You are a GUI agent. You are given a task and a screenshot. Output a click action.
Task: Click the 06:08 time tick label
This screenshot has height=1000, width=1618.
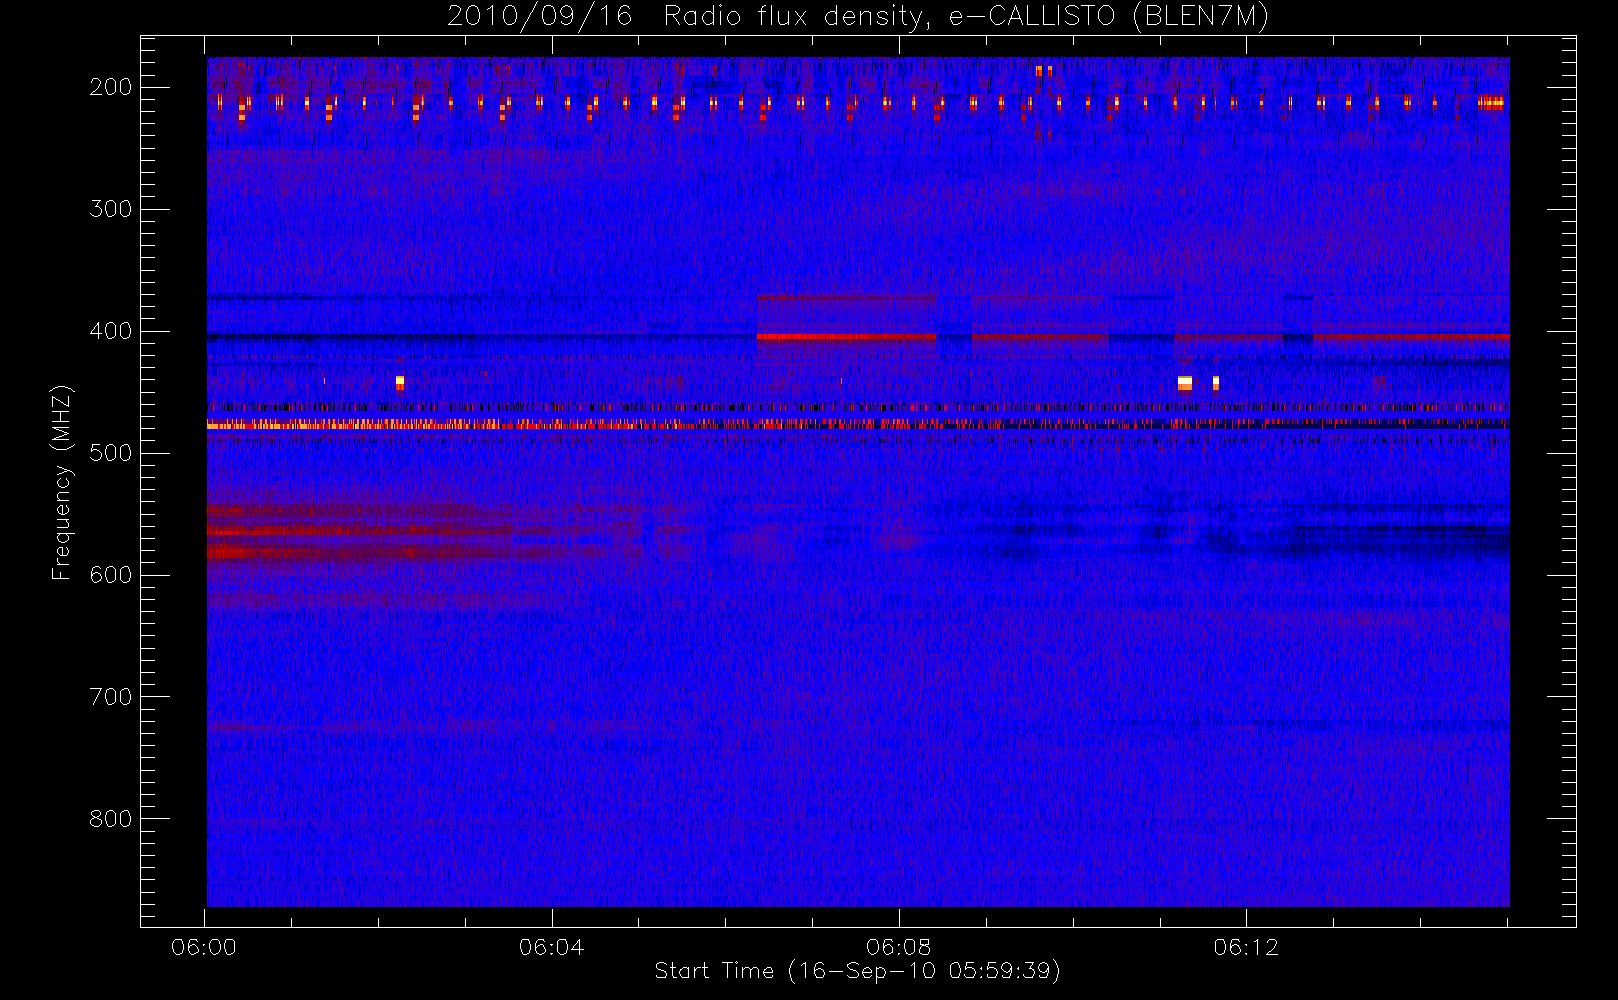click(899, 947)
